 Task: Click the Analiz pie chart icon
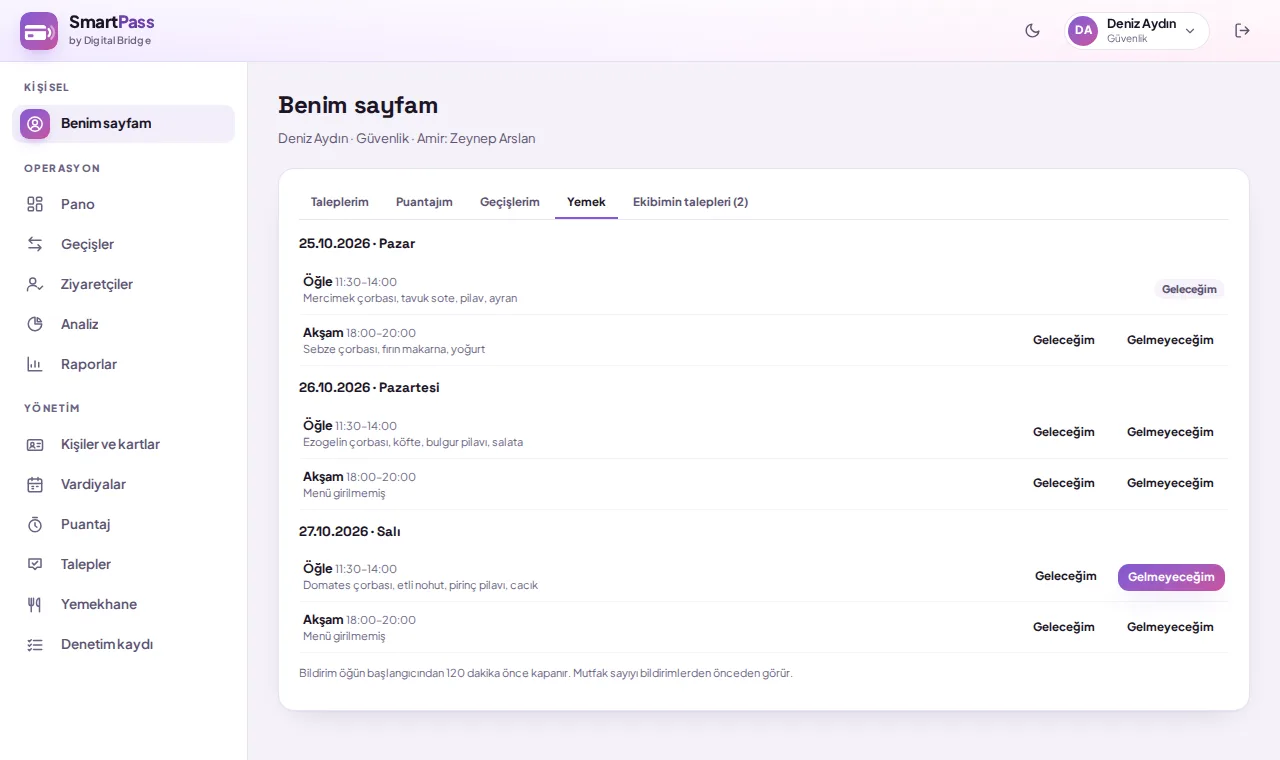[35, 324]
